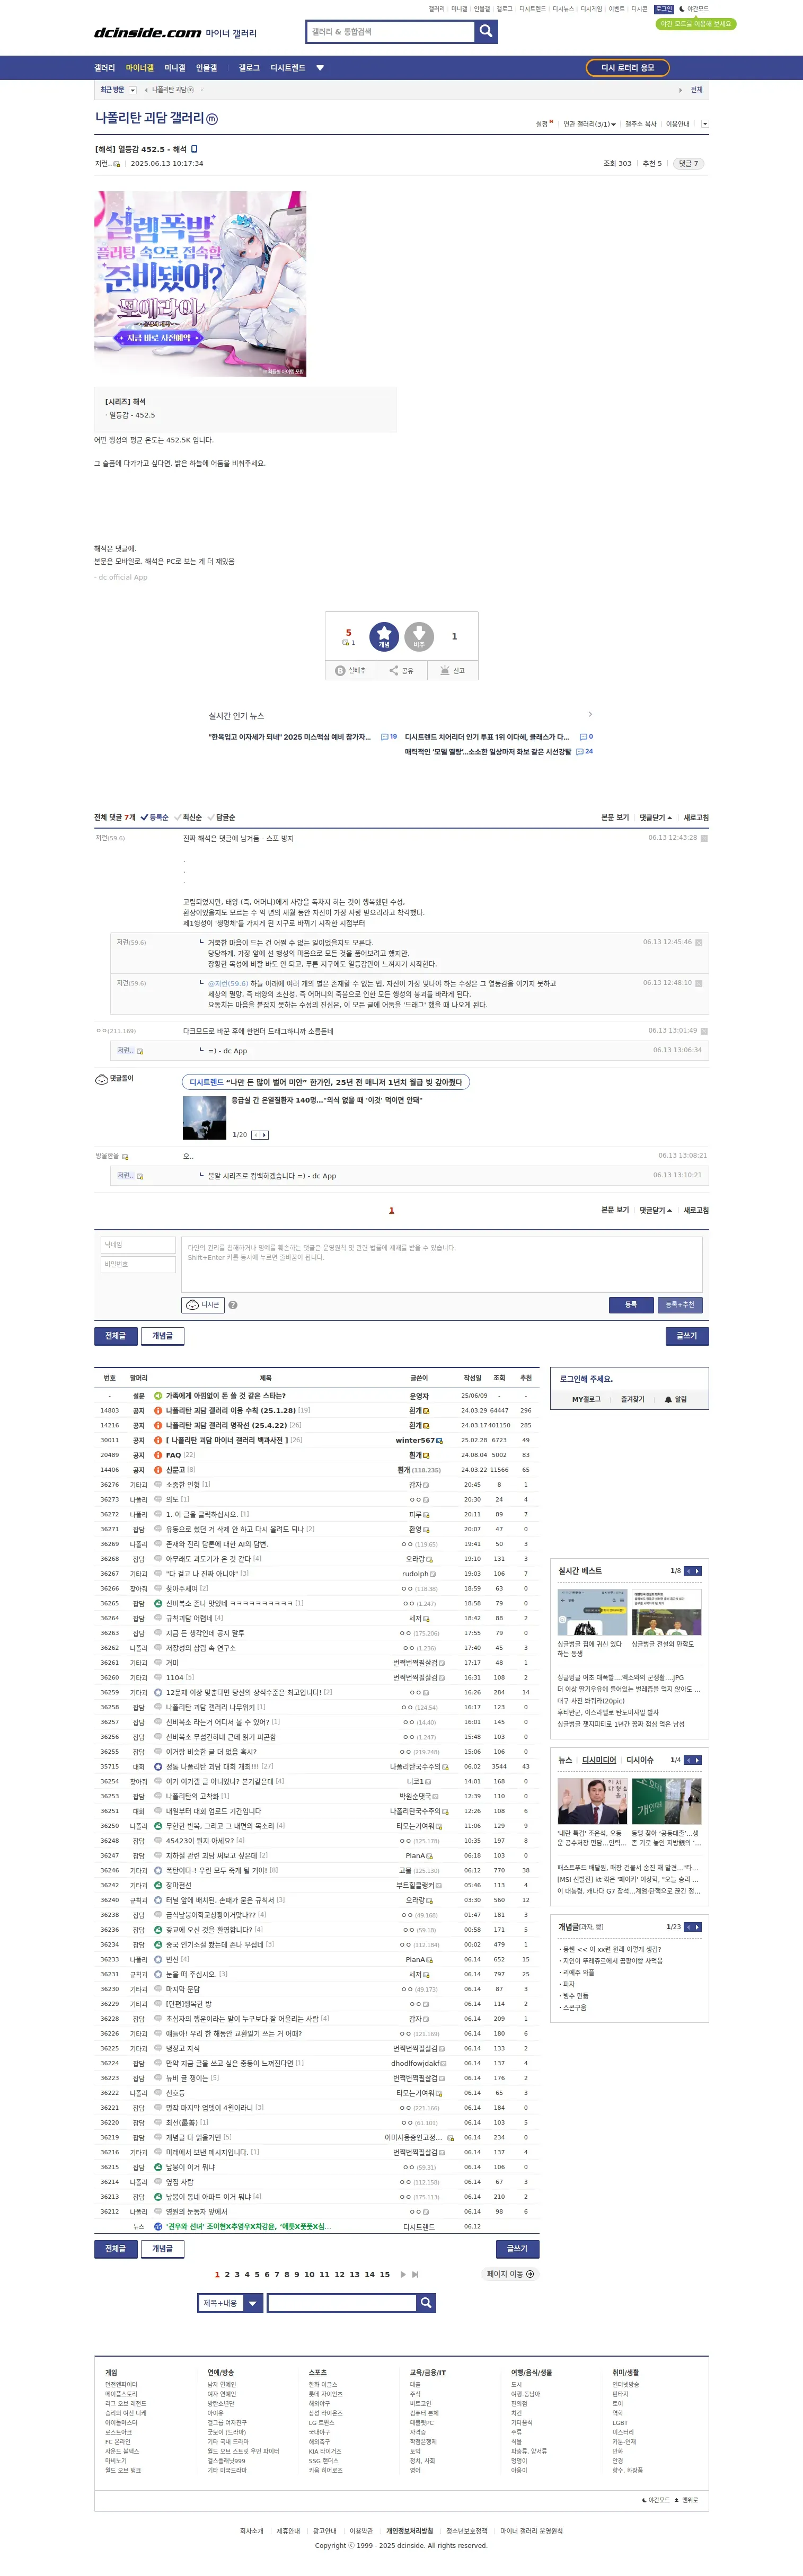803x2576 pixels.
Task: Open 인물갤 in the navigation bar
Action: 206,68
